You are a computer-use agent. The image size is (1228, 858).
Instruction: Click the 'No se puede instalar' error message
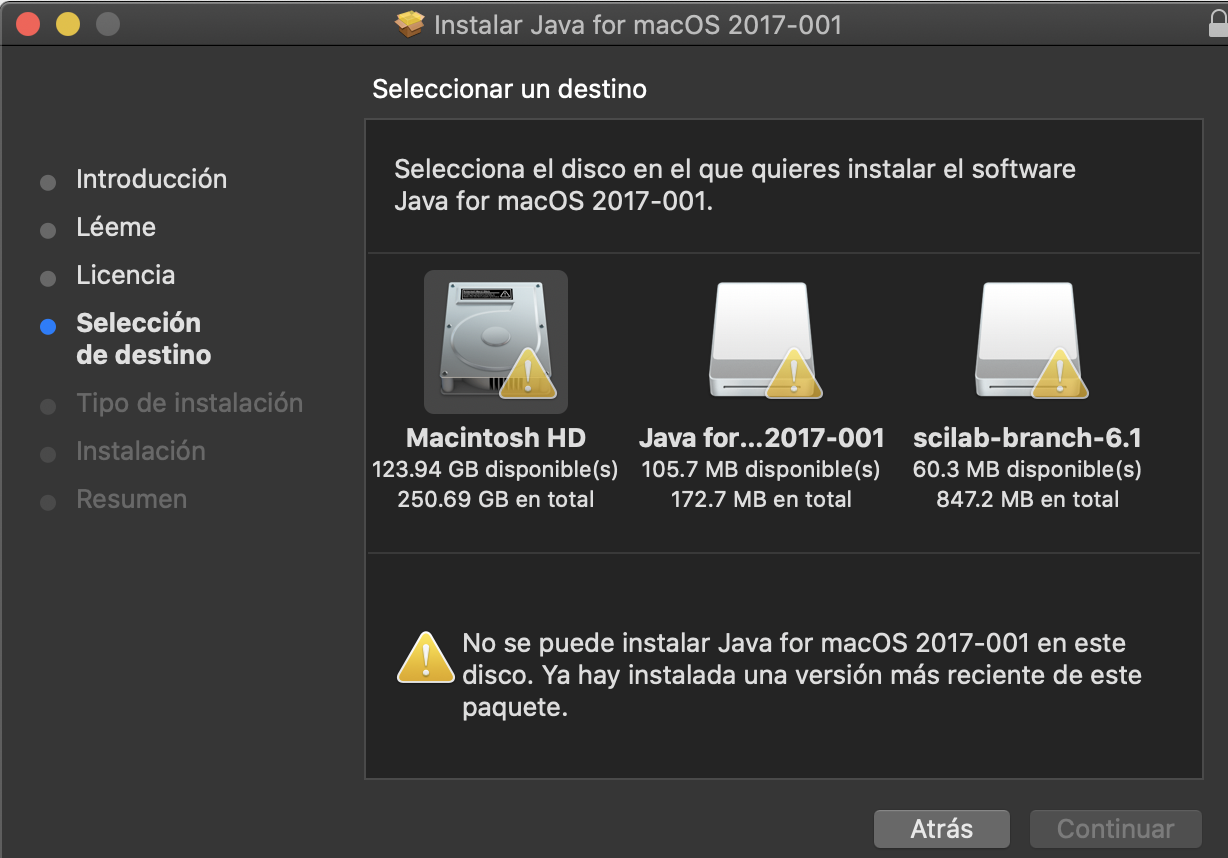pos(802,675)
